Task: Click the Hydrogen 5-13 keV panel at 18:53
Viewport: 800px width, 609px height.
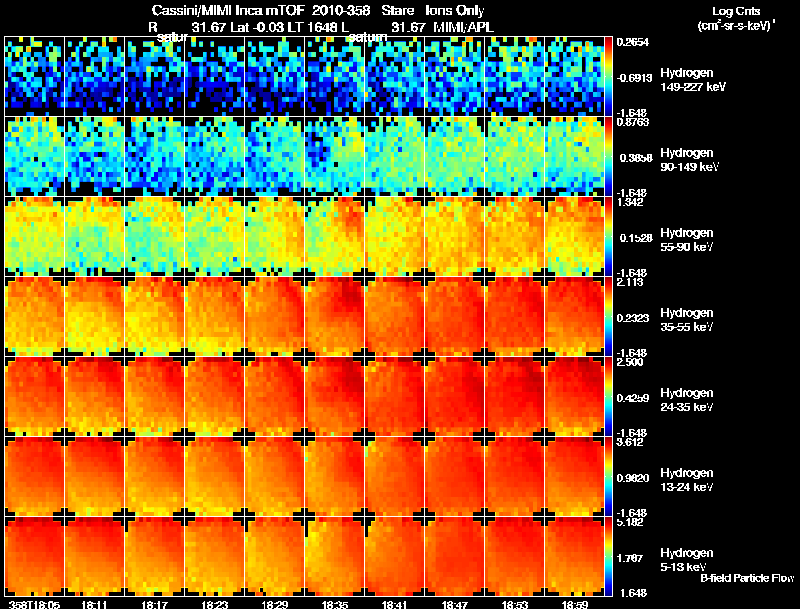Action: (x=515, y=556)
